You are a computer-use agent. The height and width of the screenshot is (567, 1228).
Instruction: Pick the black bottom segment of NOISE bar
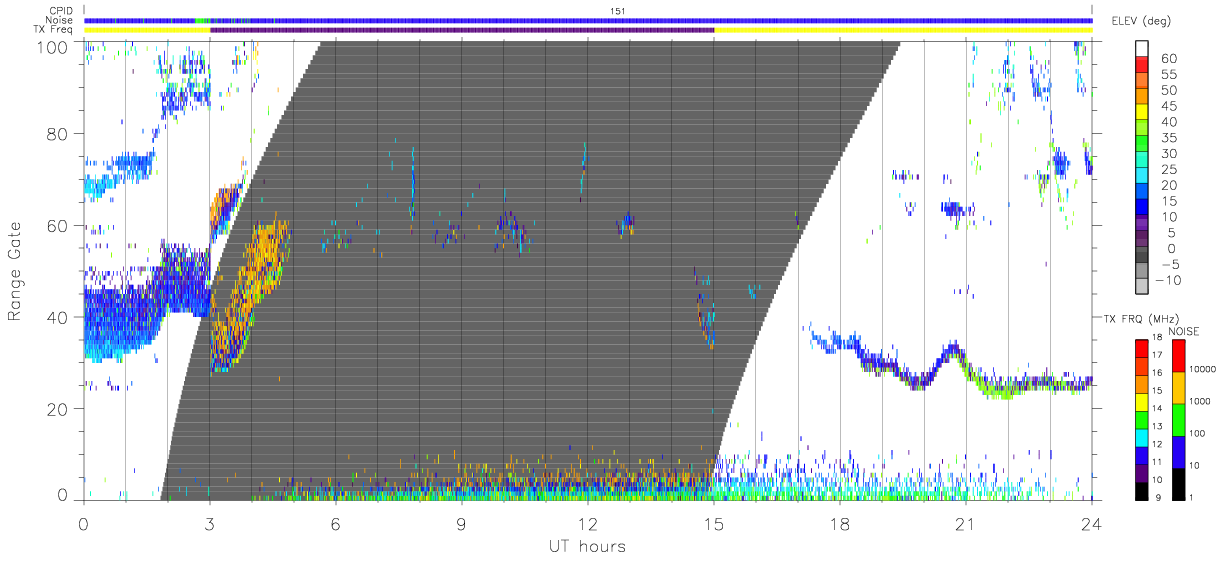1178,482
